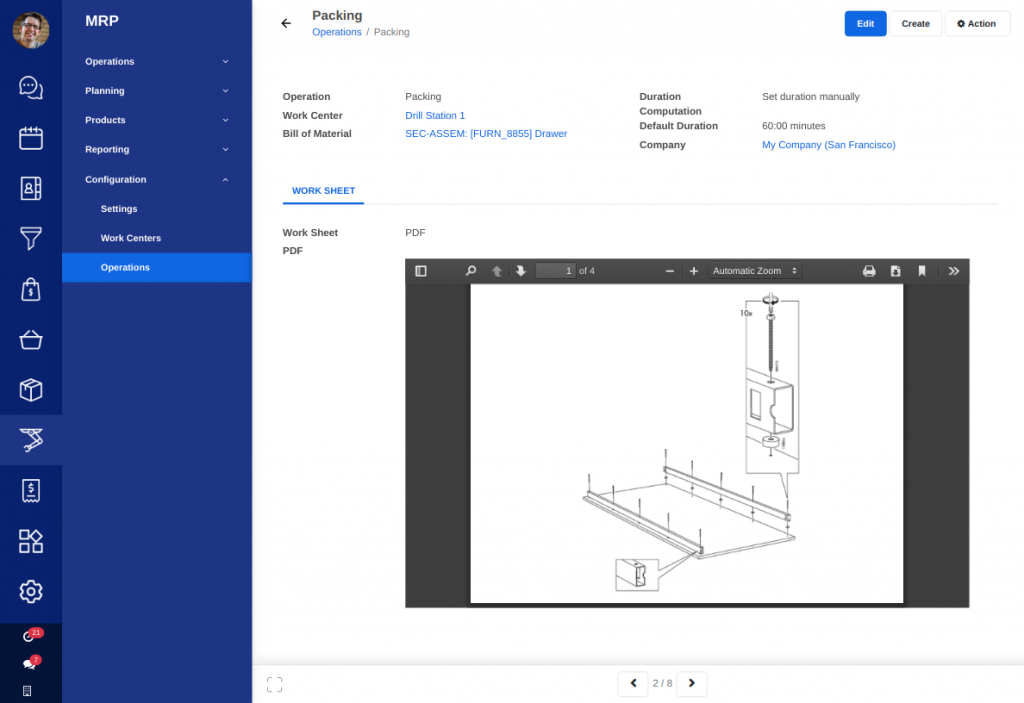Viewport: 1024px width, 703px height.
Task: Go to next PDF page arrow
Action: [520, 271]
